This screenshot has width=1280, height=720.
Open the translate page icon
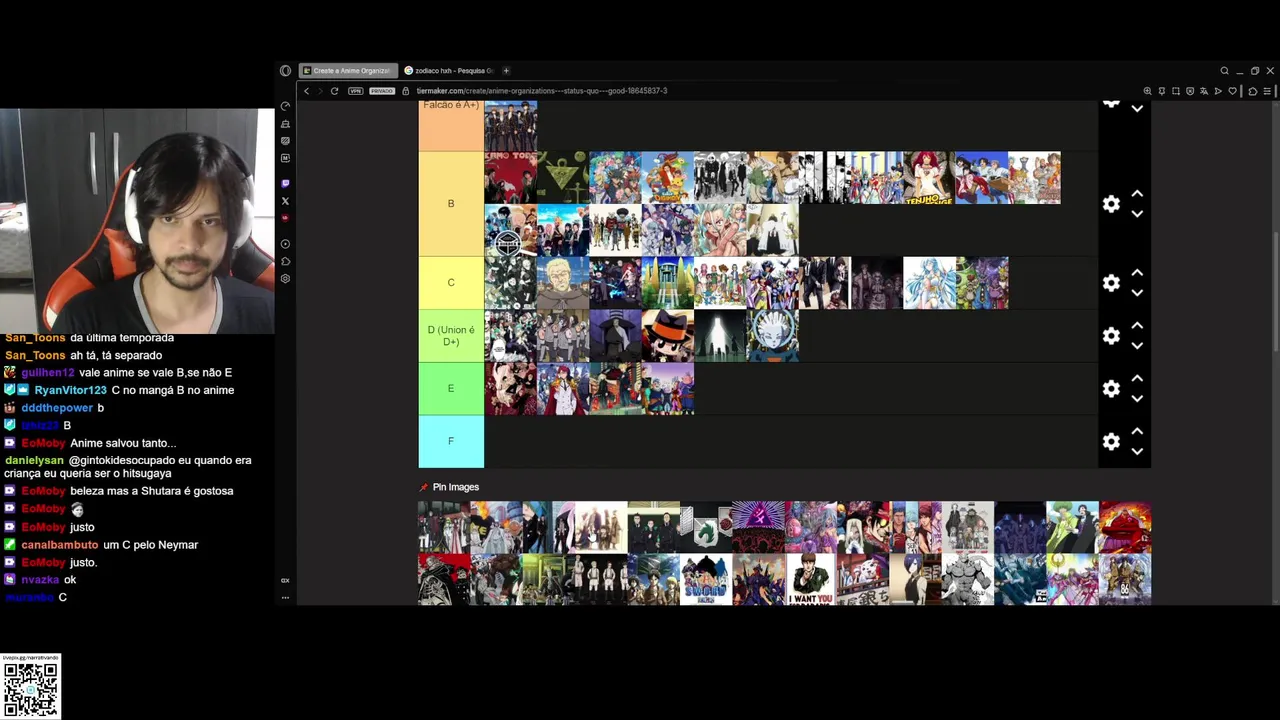(x=1204, y=91)
